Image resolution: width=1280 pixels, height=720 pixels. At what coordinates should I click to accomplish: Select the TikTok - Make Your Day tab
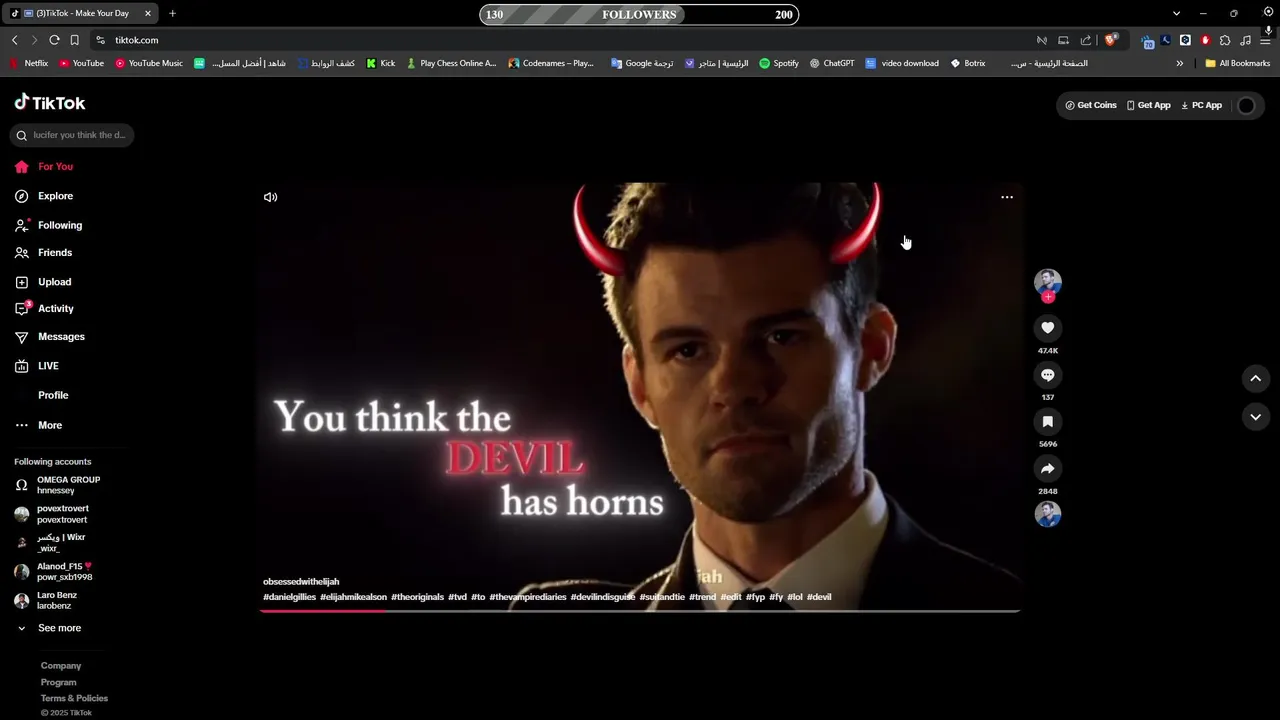(81, 14)
